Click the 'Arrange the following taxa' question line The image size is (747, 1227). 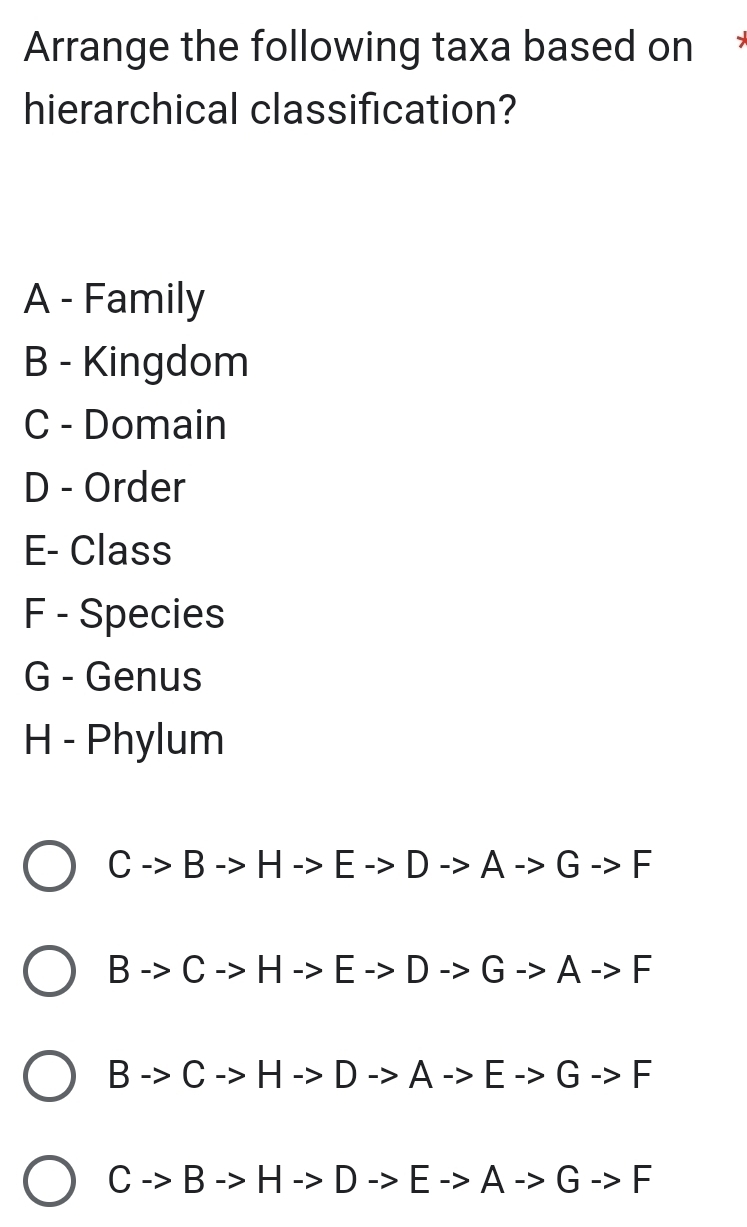(x=358, y=47)
